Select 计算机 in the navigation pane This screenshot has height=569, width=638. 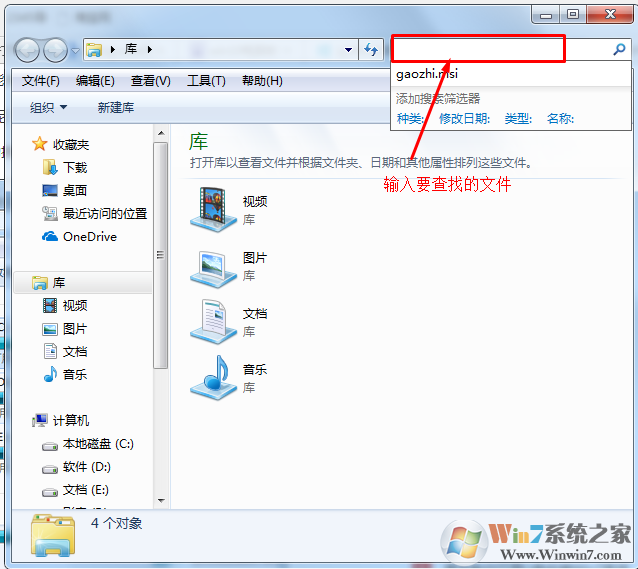tap(71, 420)
